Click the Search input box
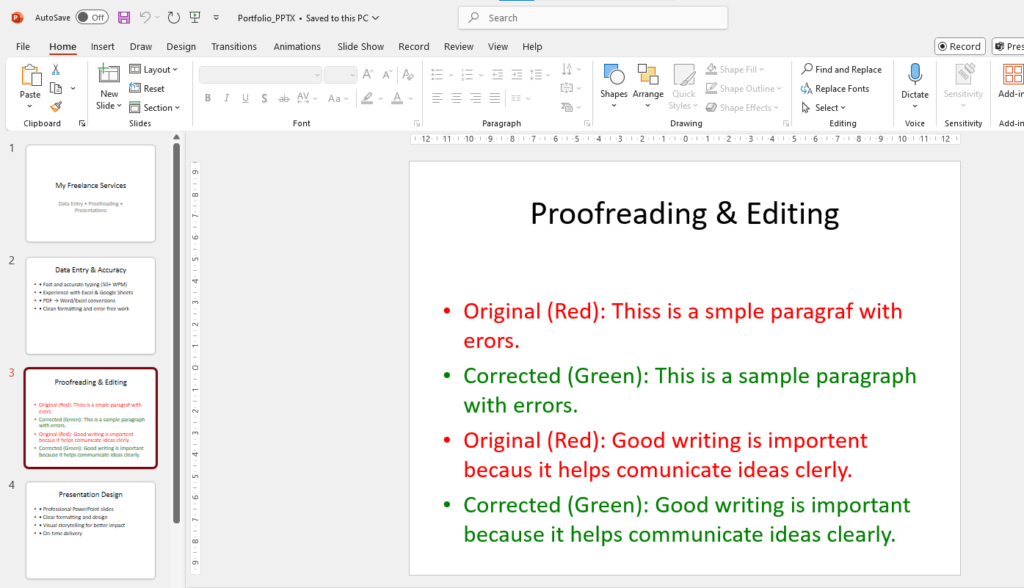Image resolution: width=1024 pixels, height=588 pixels. tap(593, 18)
